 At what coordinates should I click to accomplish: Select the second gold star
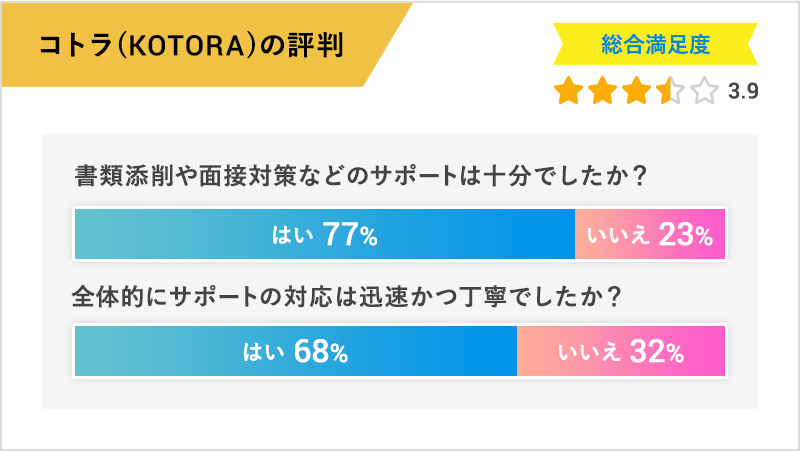(603, 91)
